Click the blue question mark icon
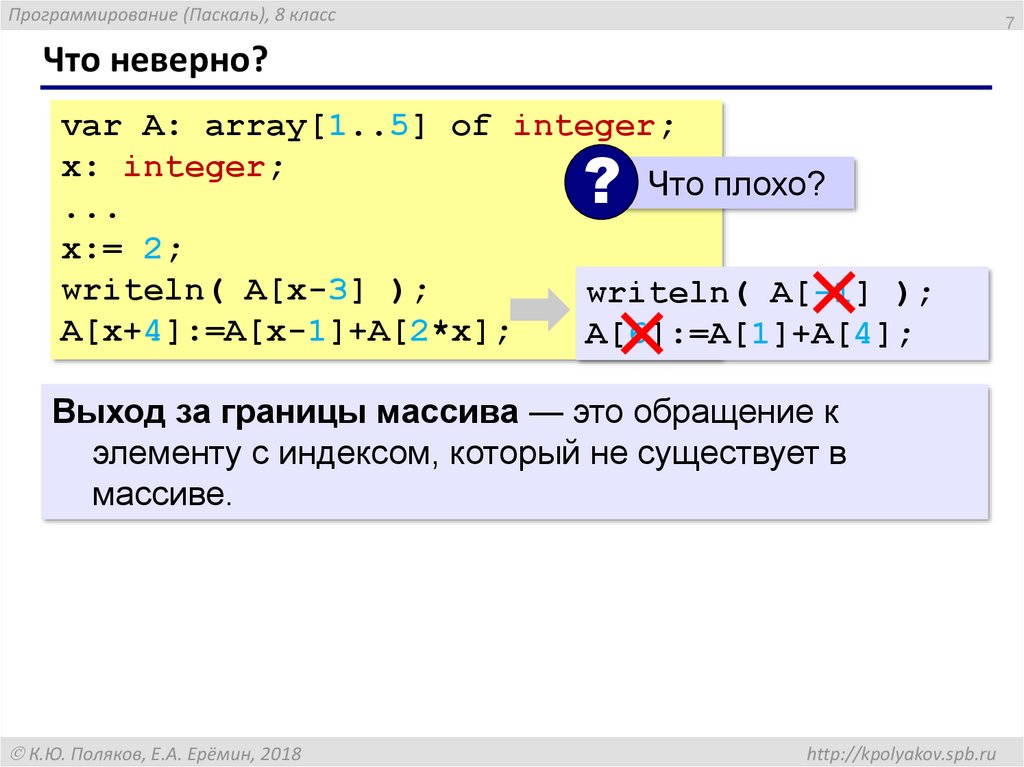 click(x=600, y=182)
